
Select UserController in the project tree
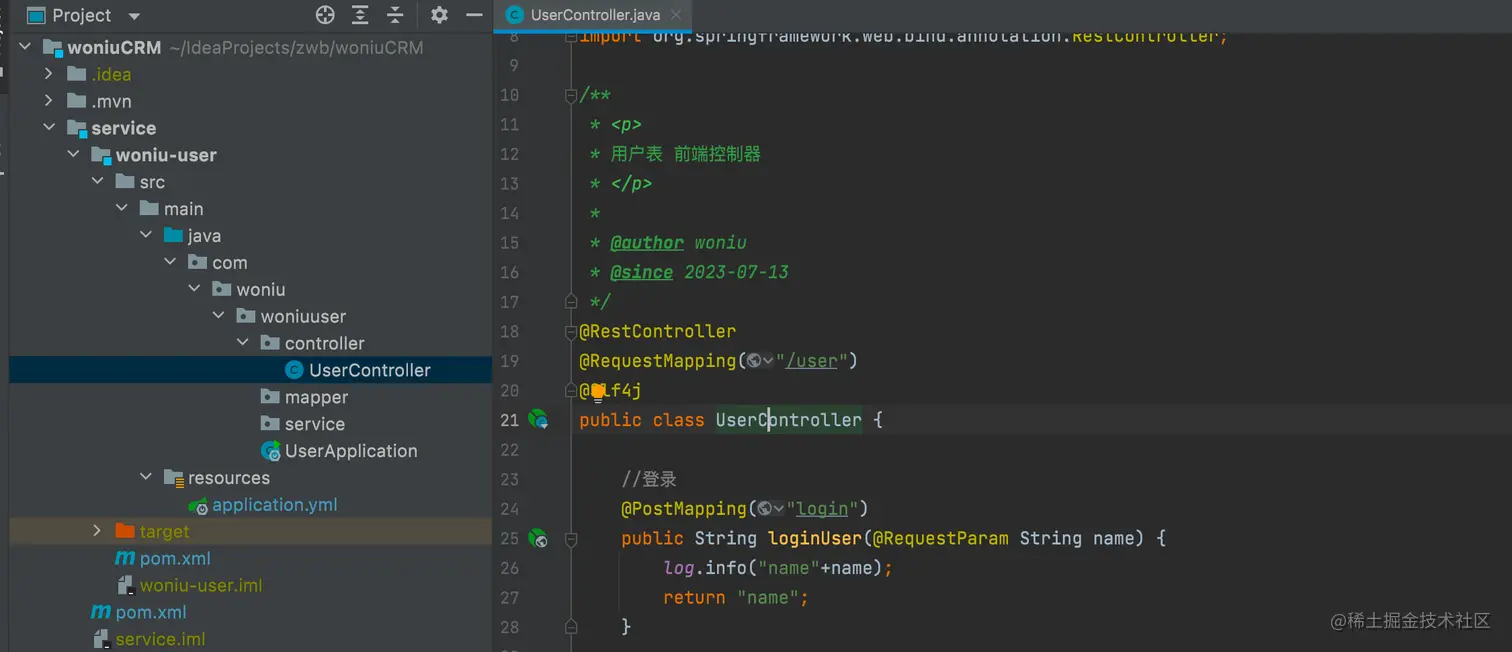[x=250, y=370]
